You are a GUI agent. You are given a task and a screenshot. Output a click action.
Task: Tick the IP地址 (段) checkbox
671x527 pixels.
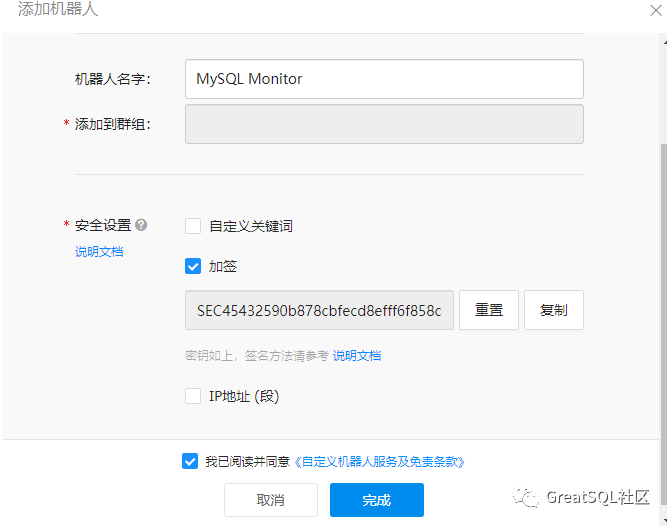193,396
